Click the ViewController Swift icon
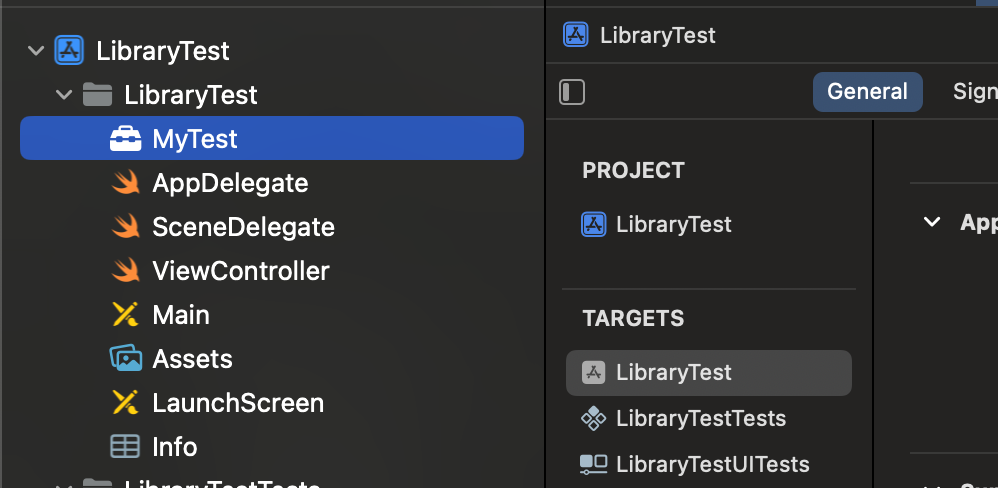The image size is (998, 488). point(126,271)
